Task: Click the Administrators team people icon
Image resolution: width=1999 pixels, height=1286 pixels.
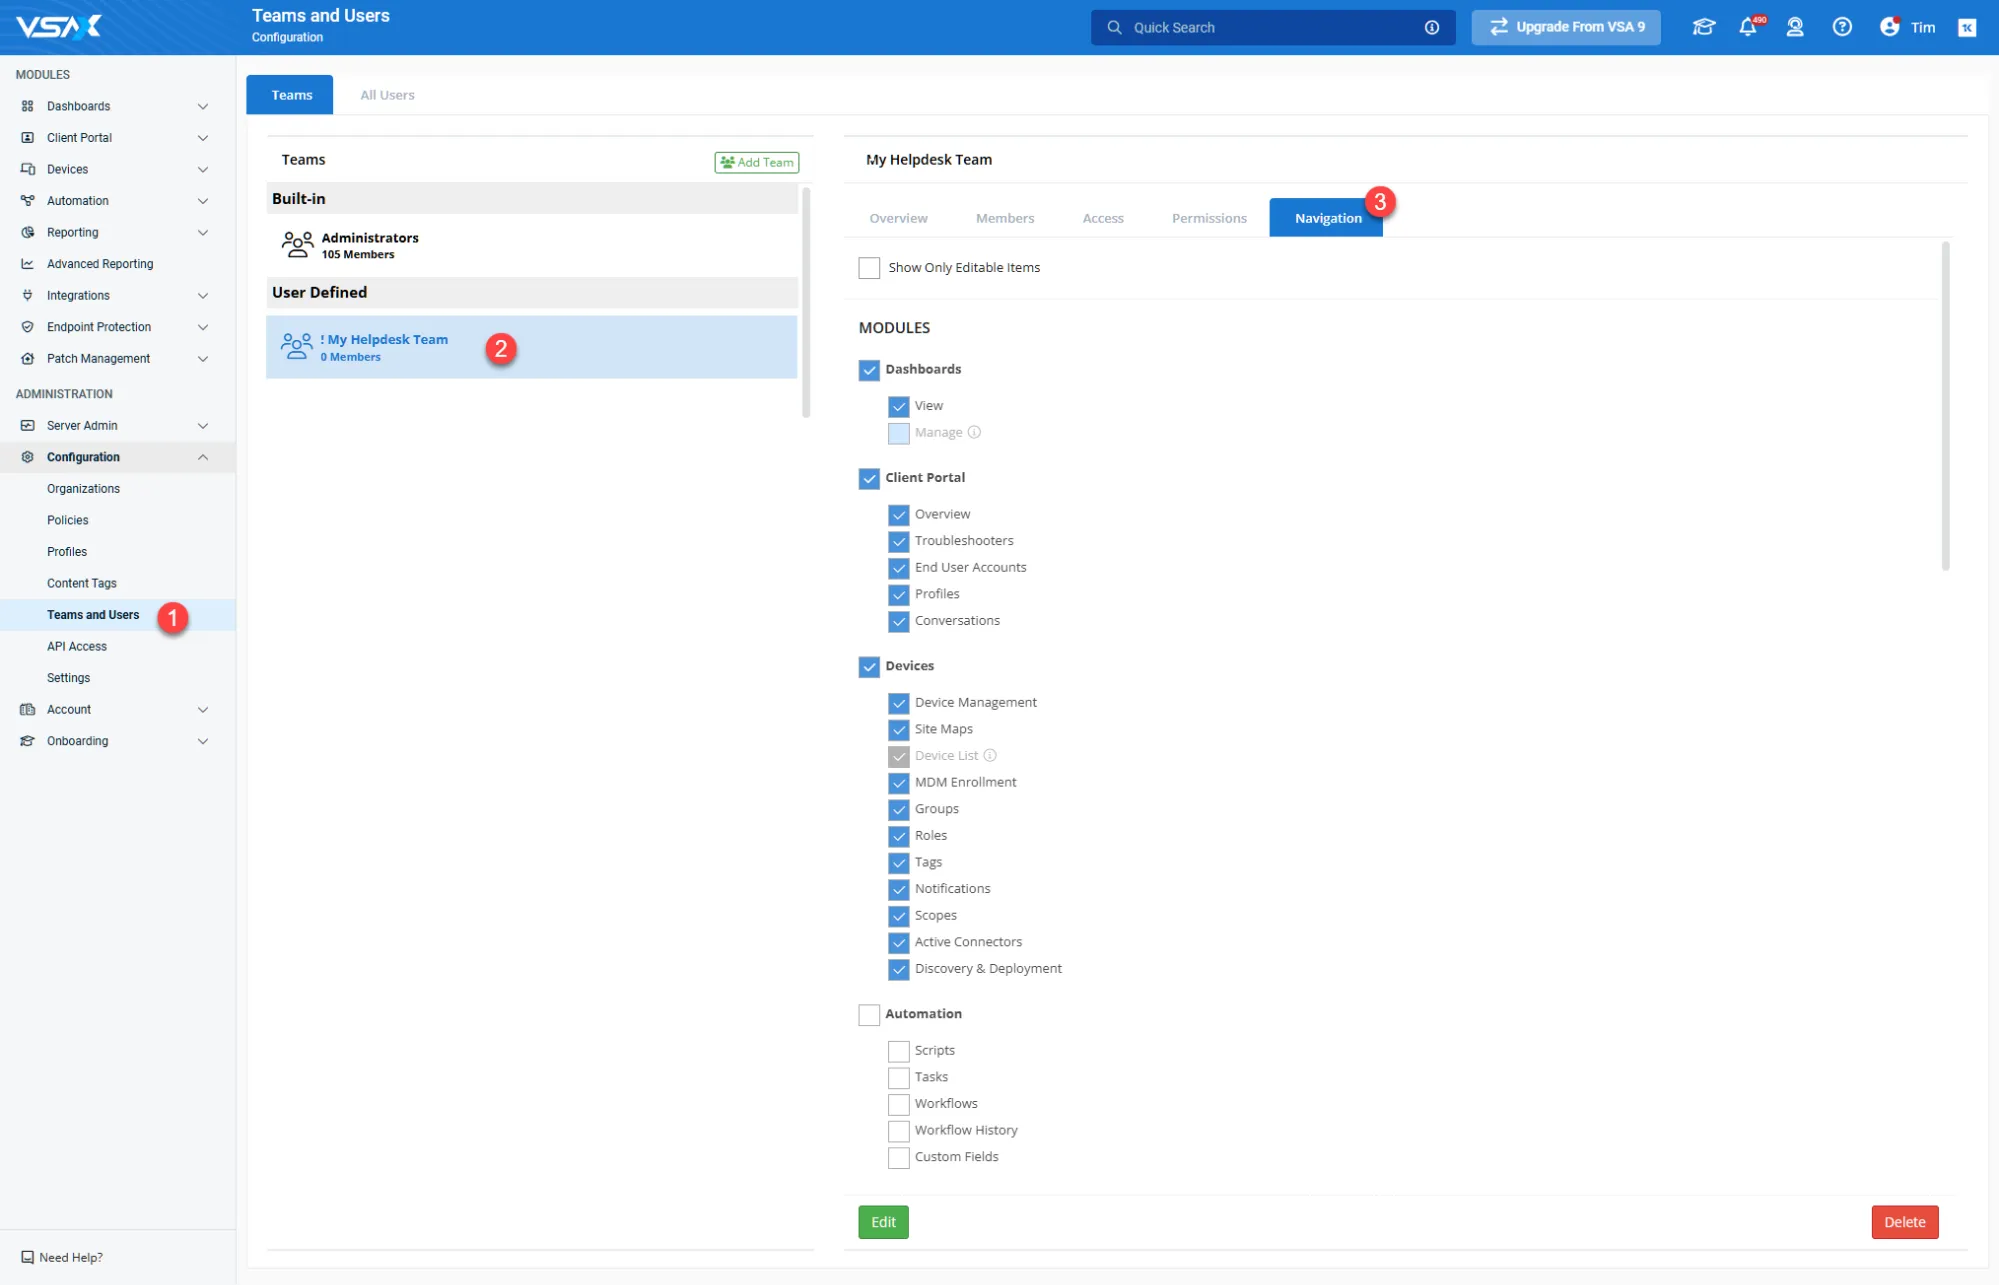Action: tap(297, 244)
